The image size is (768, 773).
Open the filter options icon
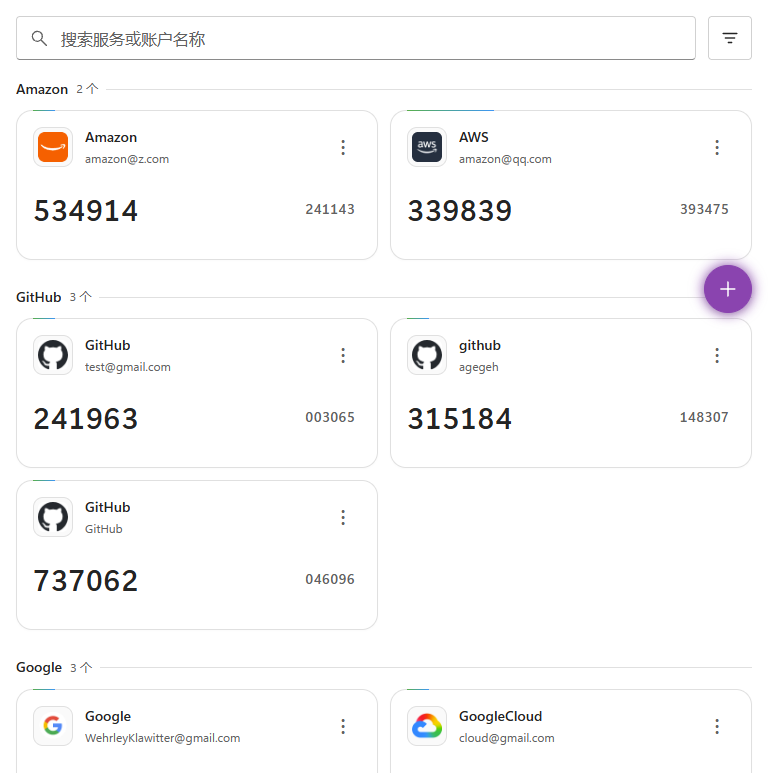click(730, 38)
